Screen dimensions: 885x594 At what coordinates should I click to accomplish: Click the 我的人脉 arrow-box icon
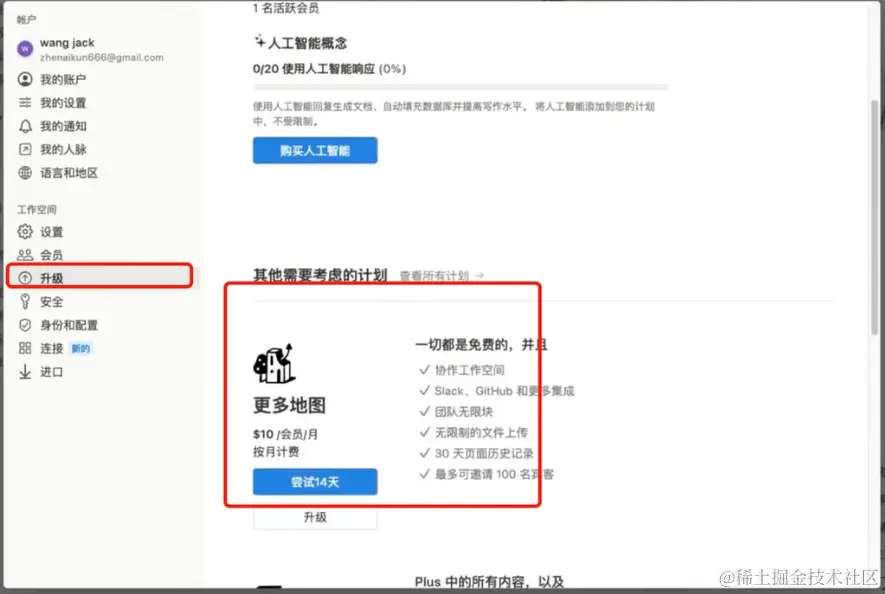click(25, 149)
